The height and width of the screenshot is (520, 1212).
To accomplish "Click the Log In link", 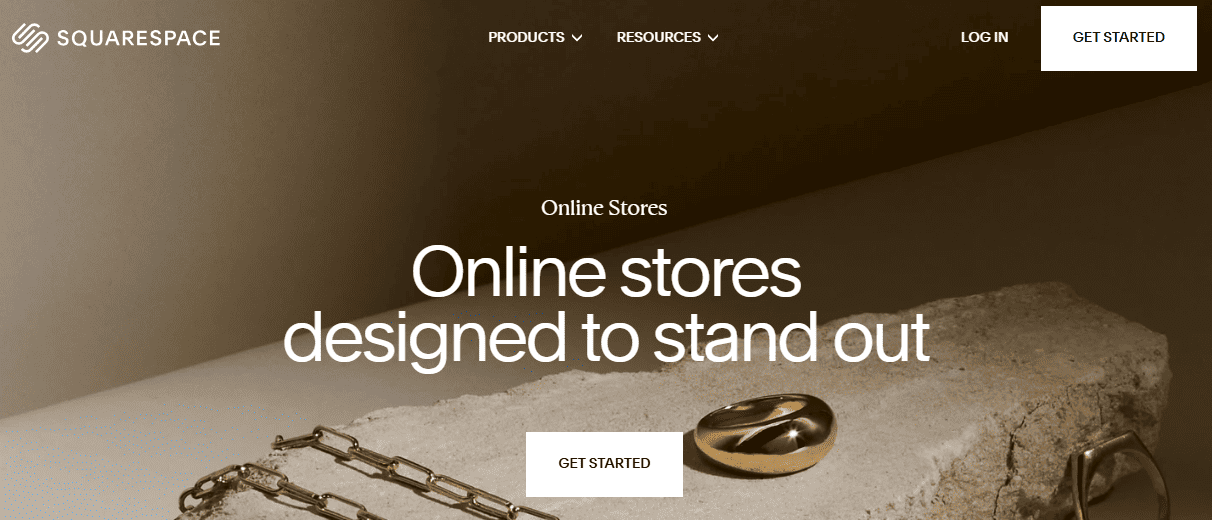I will click(984, 37).
